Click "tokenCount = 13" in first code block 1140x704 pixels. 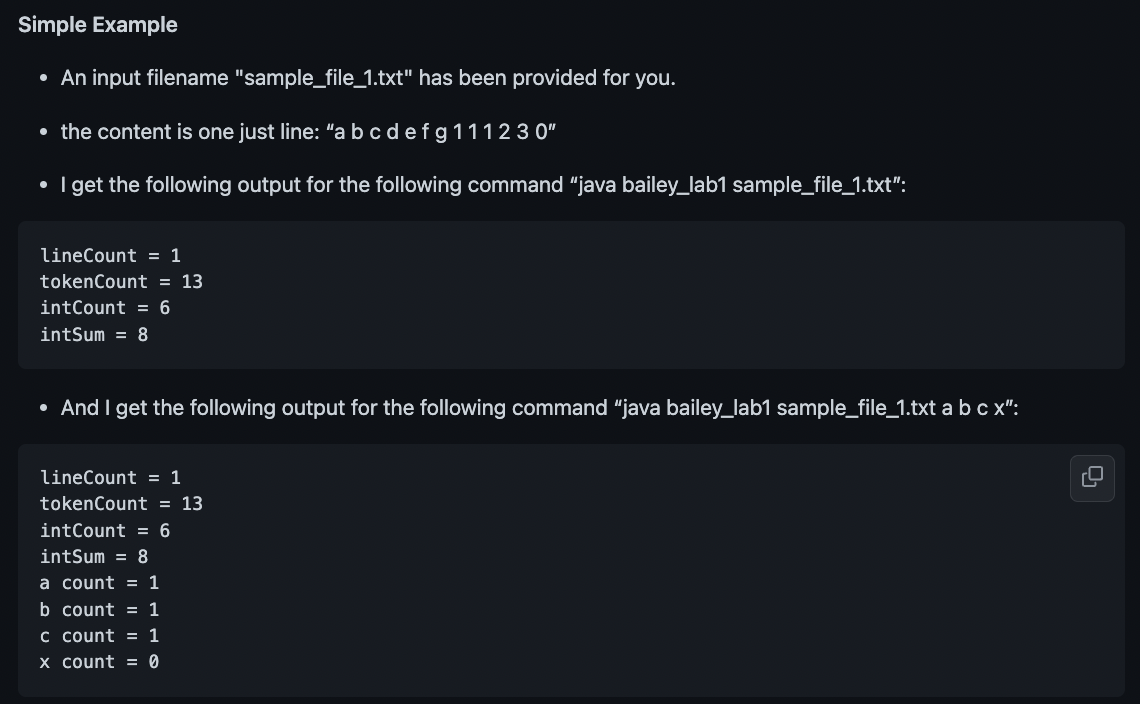point(121,282)
